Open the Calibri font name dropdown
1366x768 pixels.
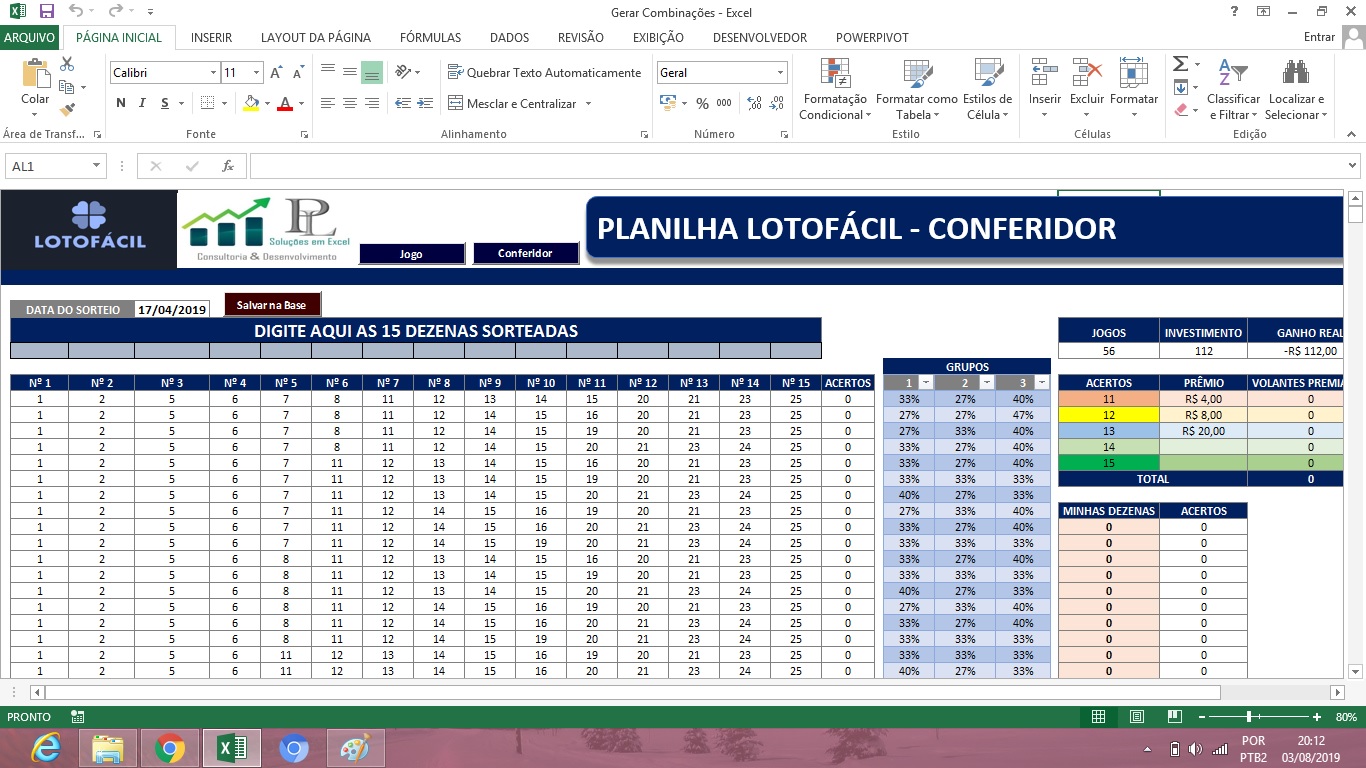213,73
